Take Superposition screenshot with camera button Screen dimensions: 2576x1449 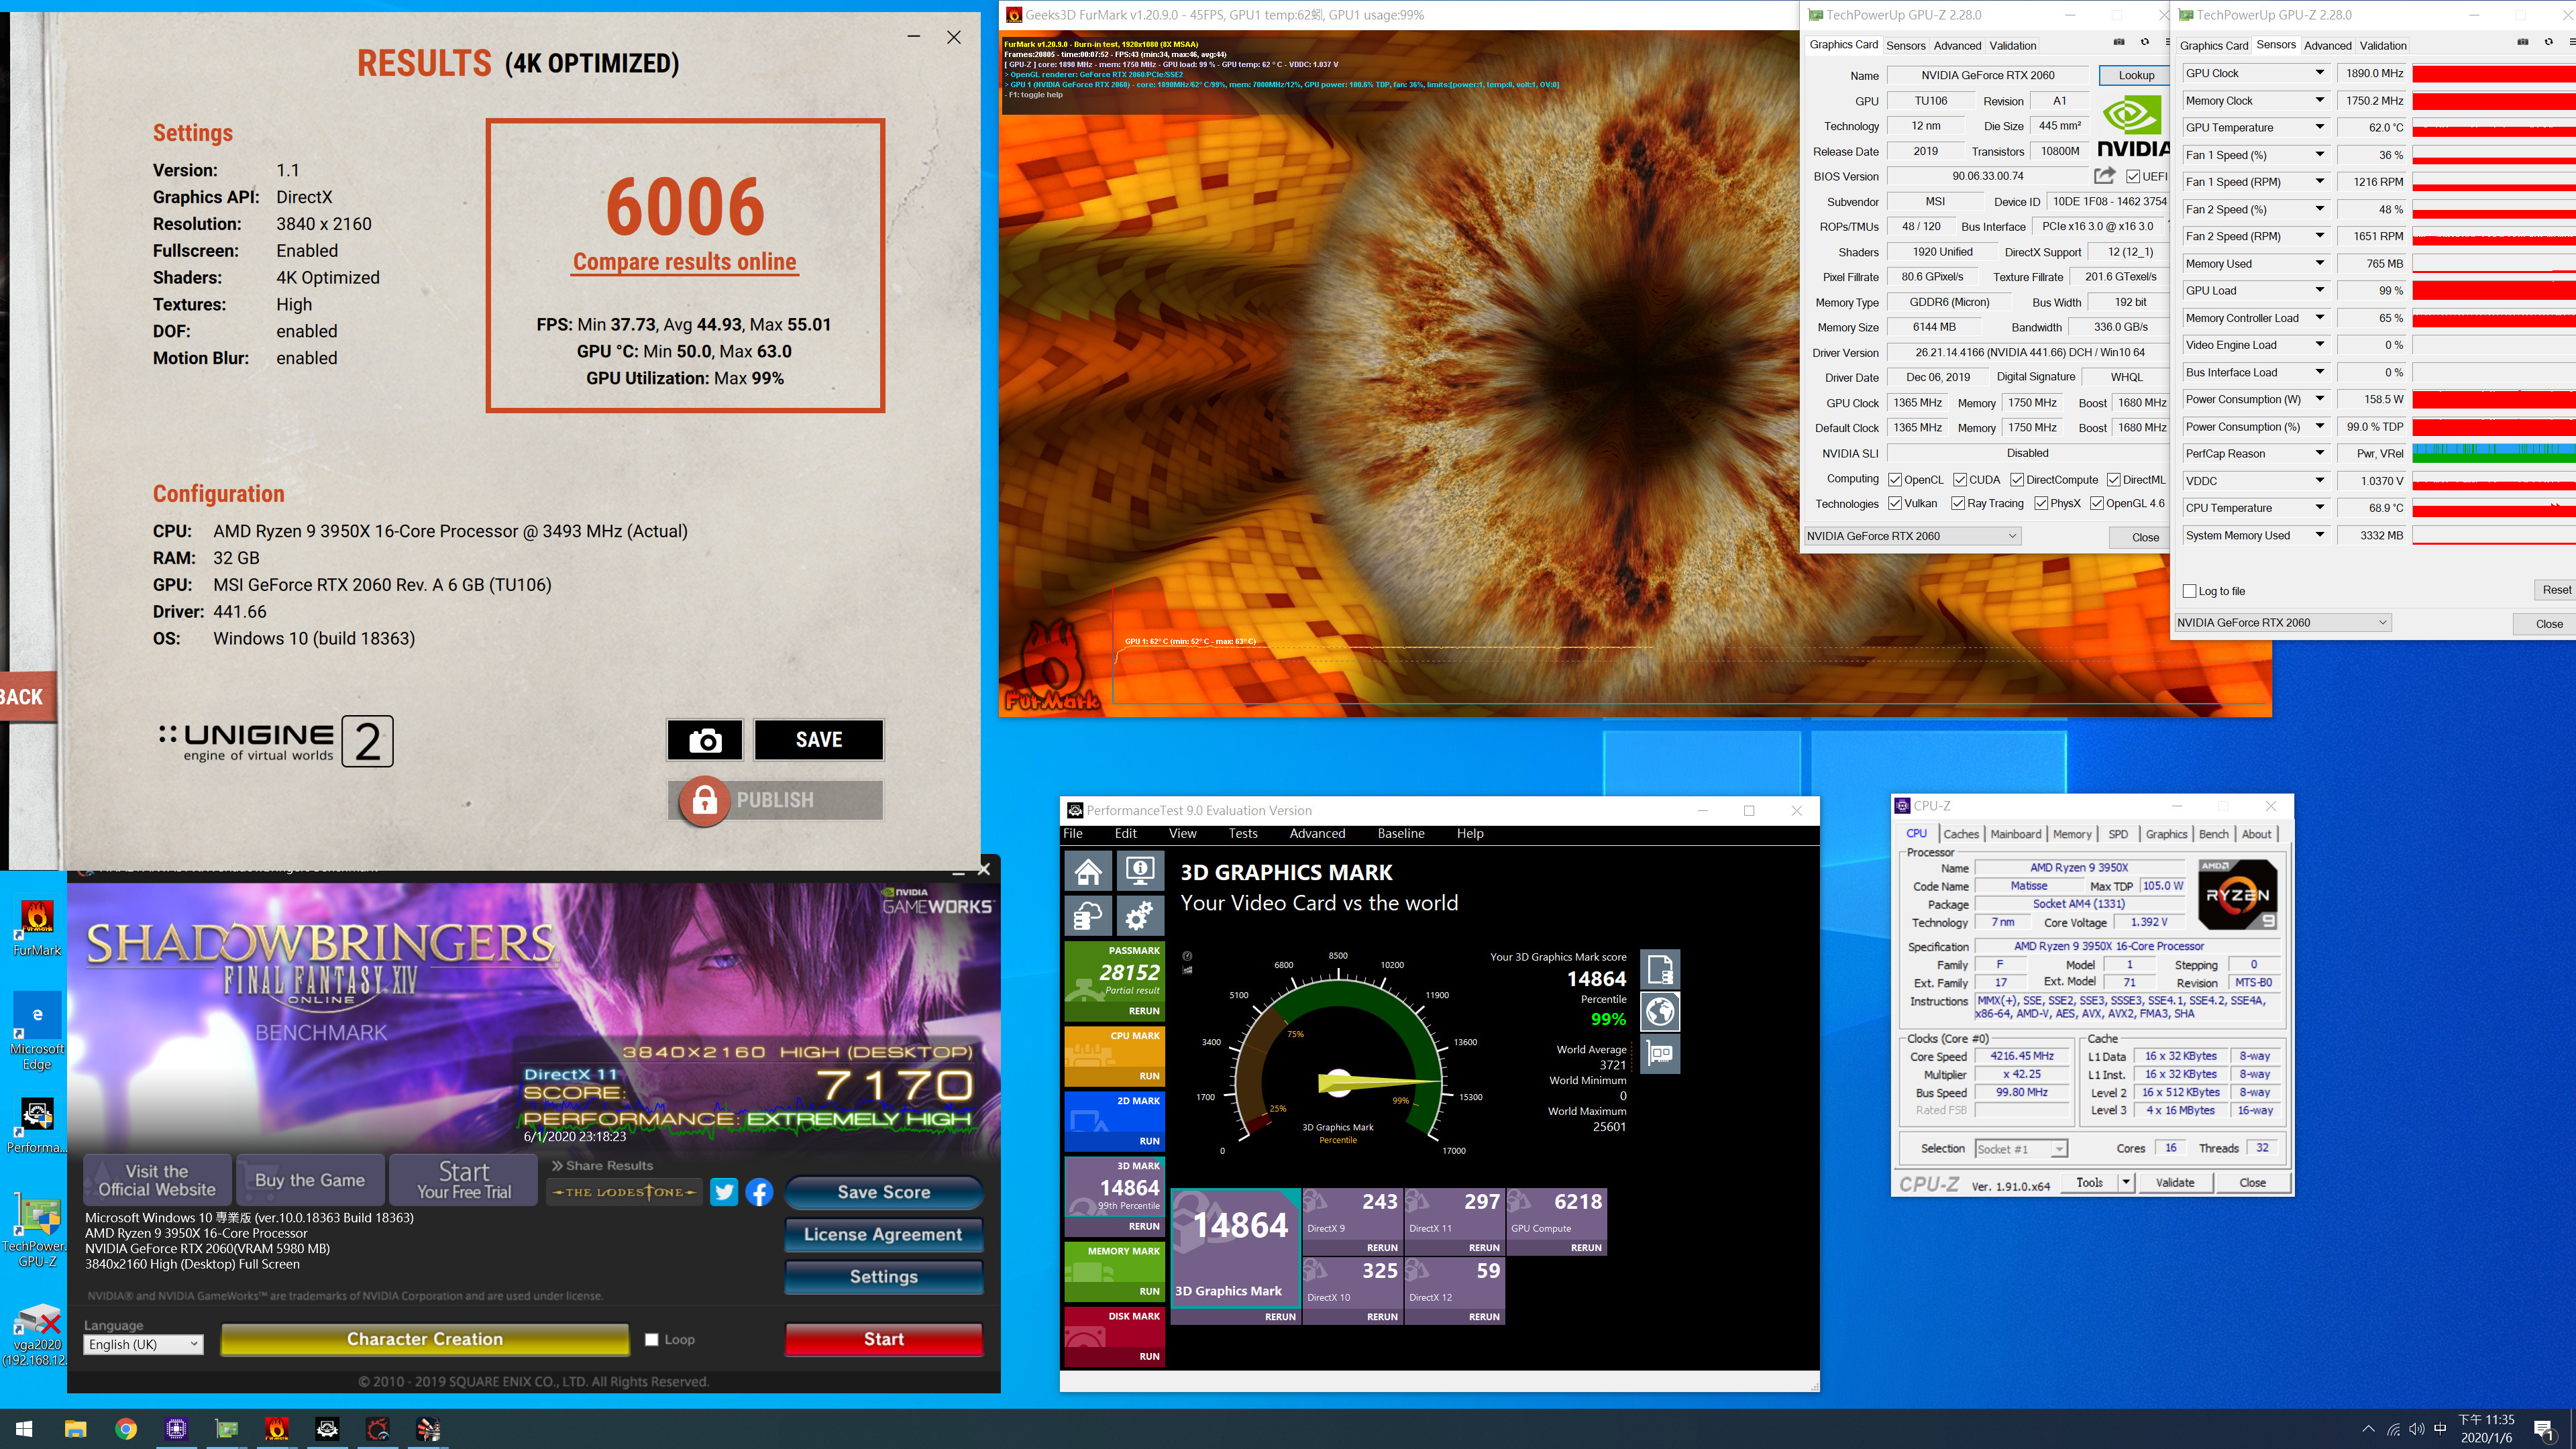(x=705, y=740)
